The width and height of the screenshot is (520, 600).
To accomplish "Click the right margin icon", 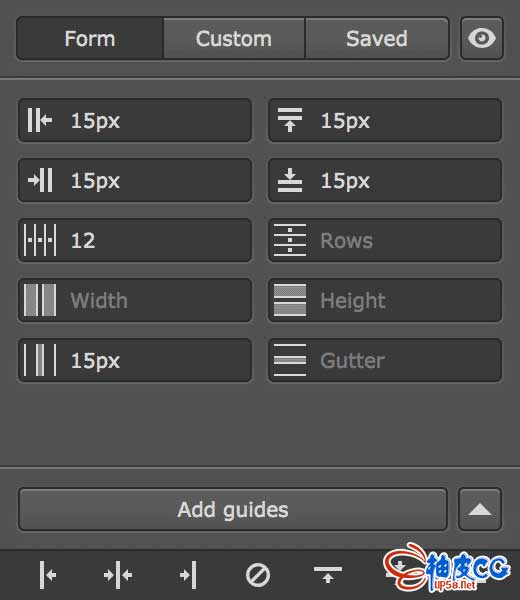I will [40, 180].
